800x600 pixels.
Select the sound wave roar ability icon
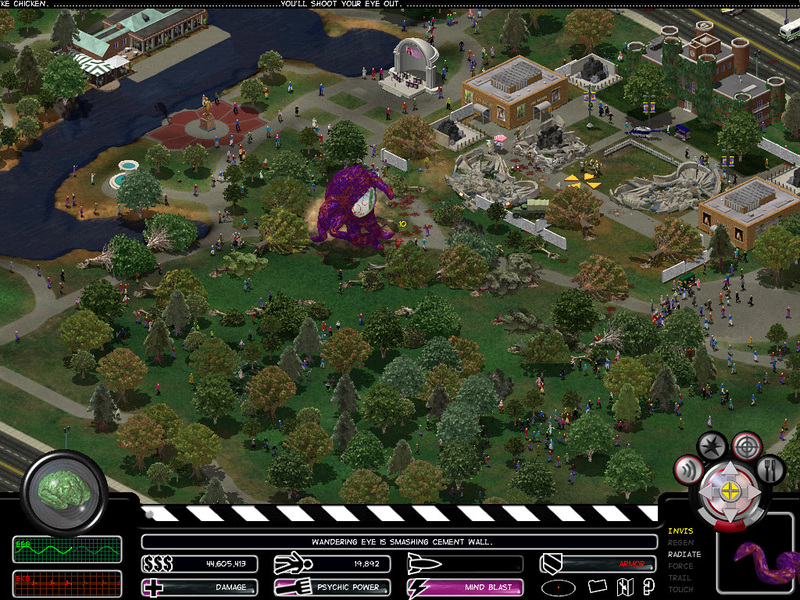pyautogui.click(x=687, y=469)
